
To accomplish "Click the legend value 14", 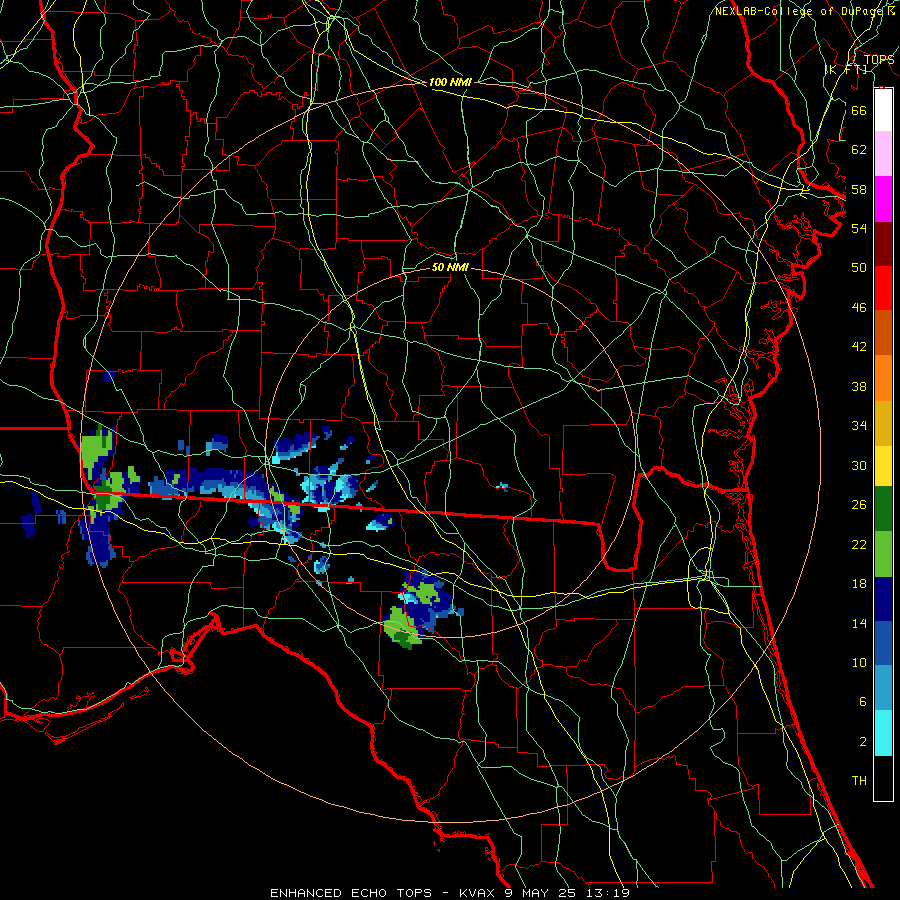I will (x=859, y=623).
